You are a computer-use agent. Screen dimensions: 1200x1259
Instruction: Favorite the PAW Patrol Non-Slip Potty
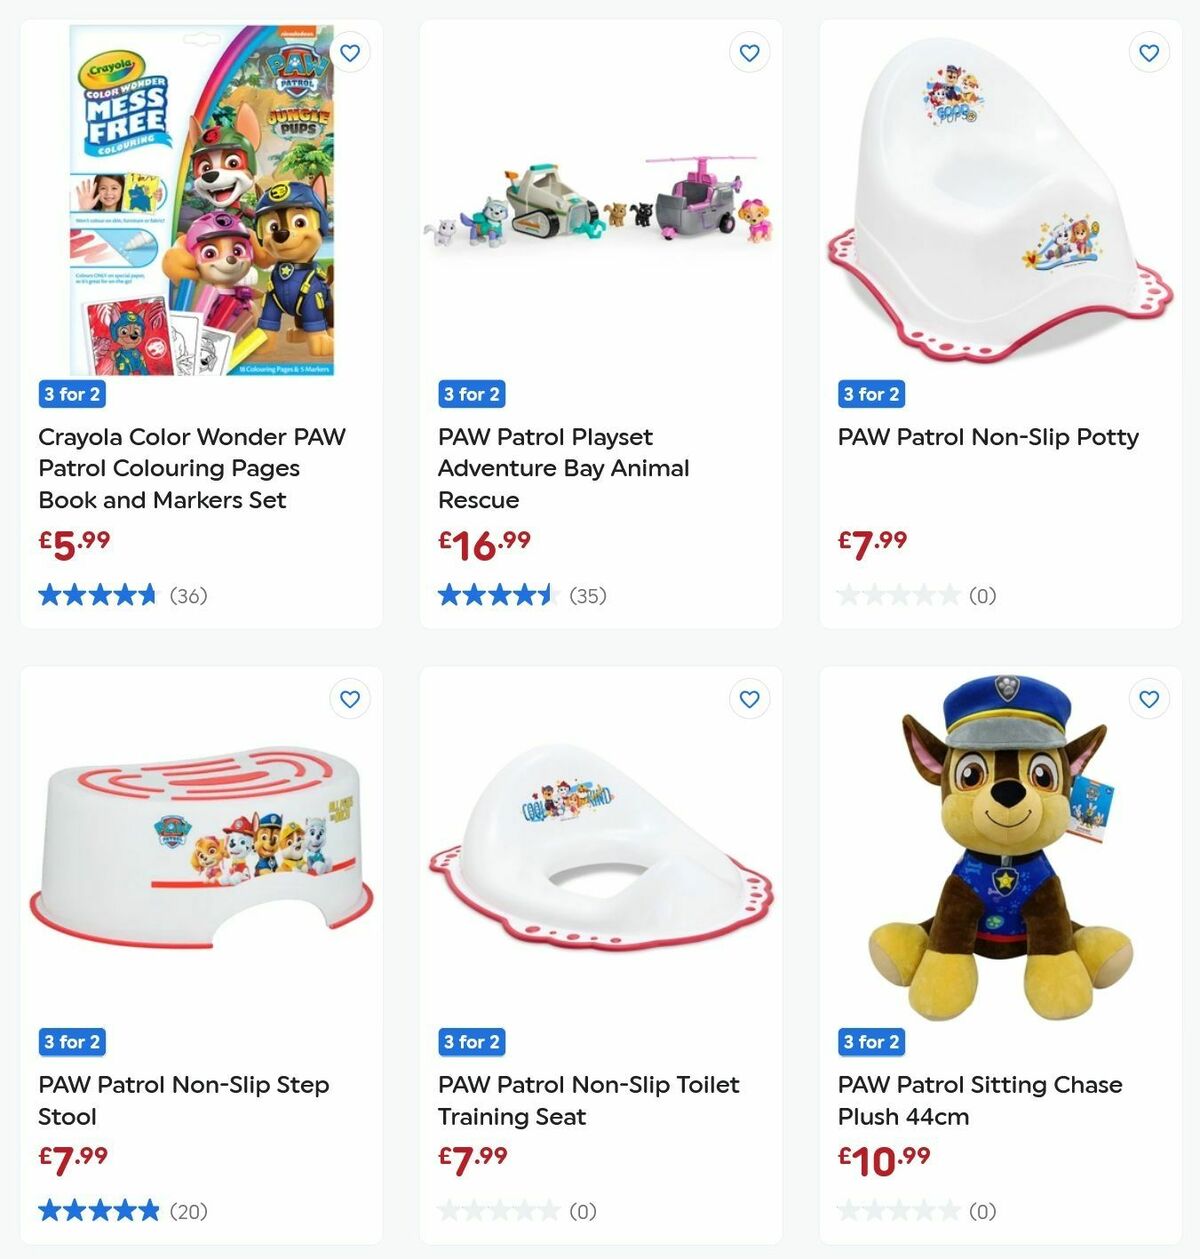point(1148,53)
